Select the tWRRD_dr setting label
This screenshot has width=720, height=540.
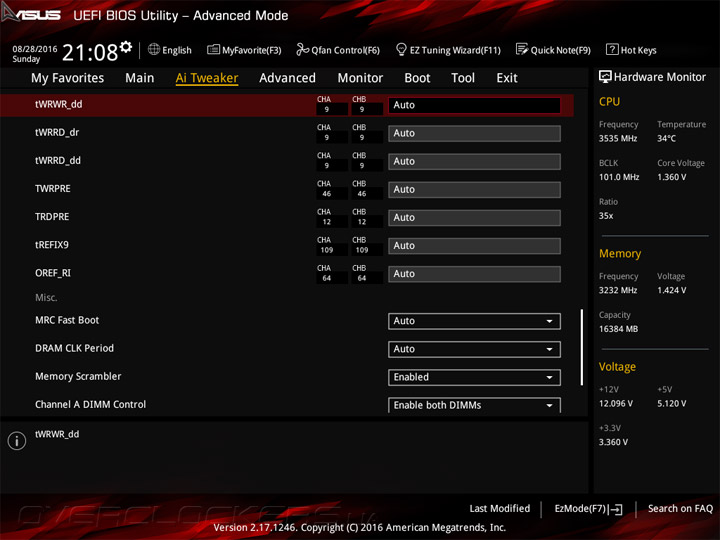coord(57,132)
